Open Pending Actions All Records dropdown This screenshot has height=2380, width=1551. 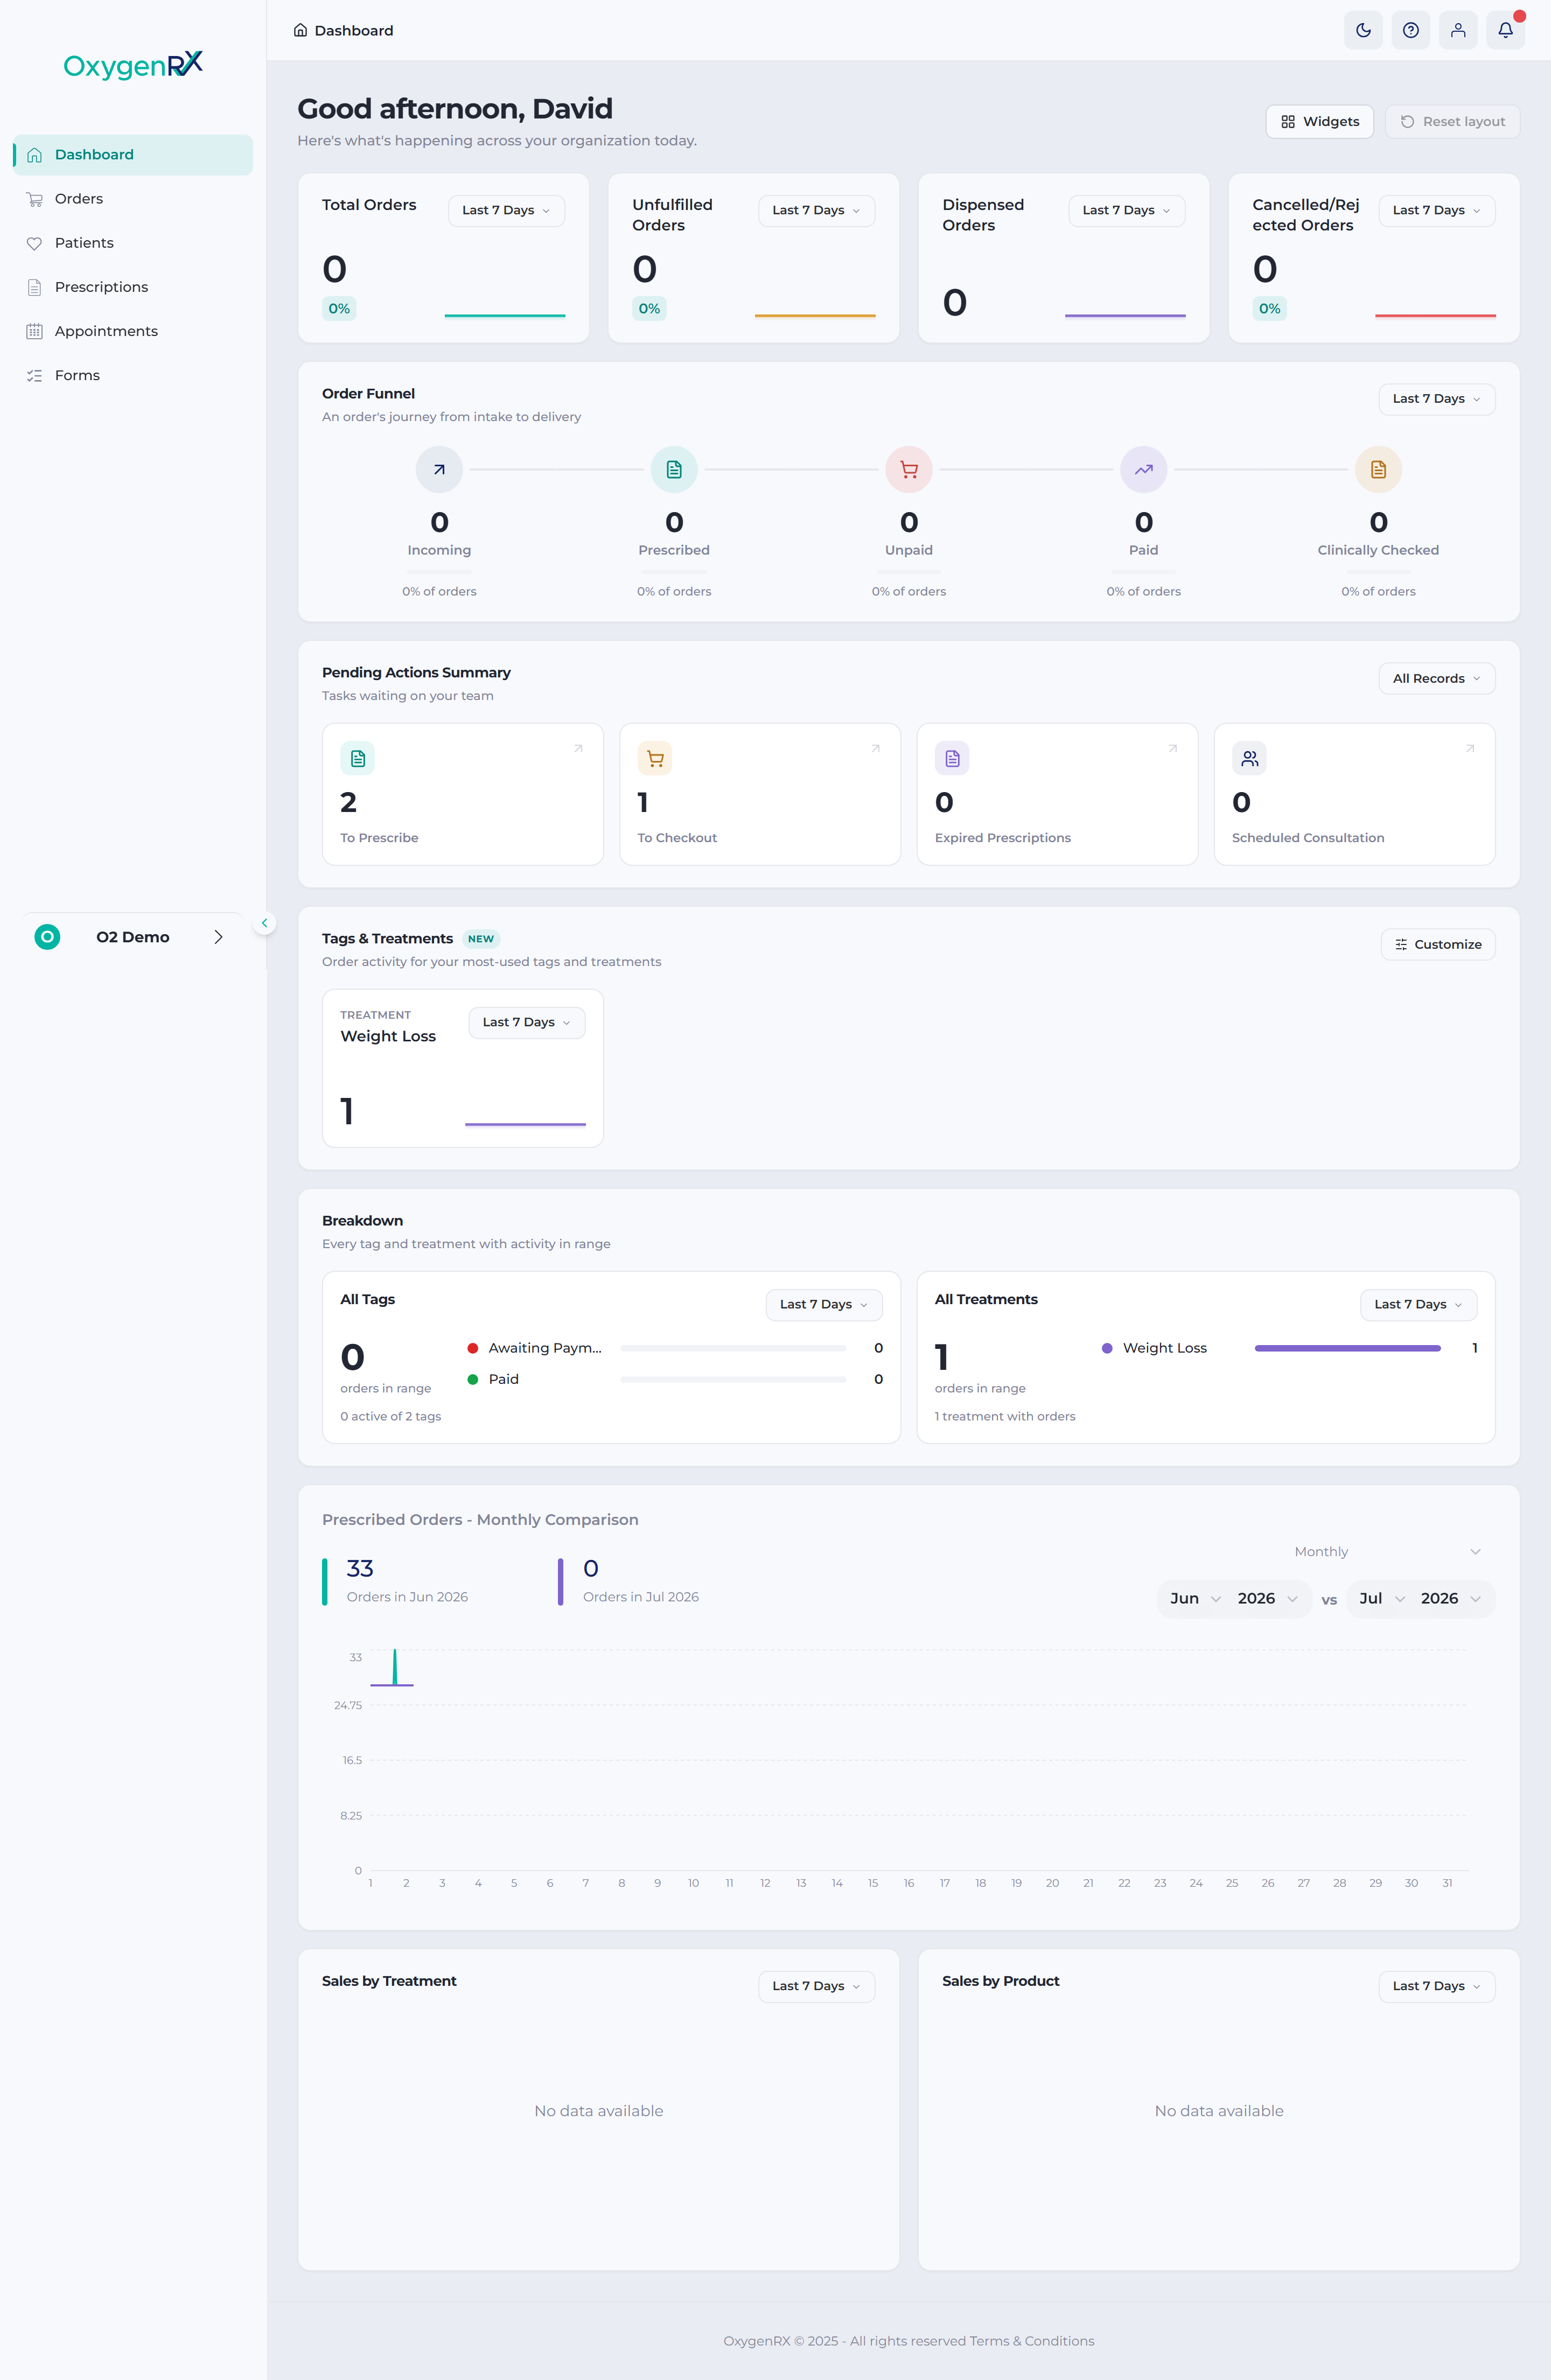click(x=1436, y=678)
